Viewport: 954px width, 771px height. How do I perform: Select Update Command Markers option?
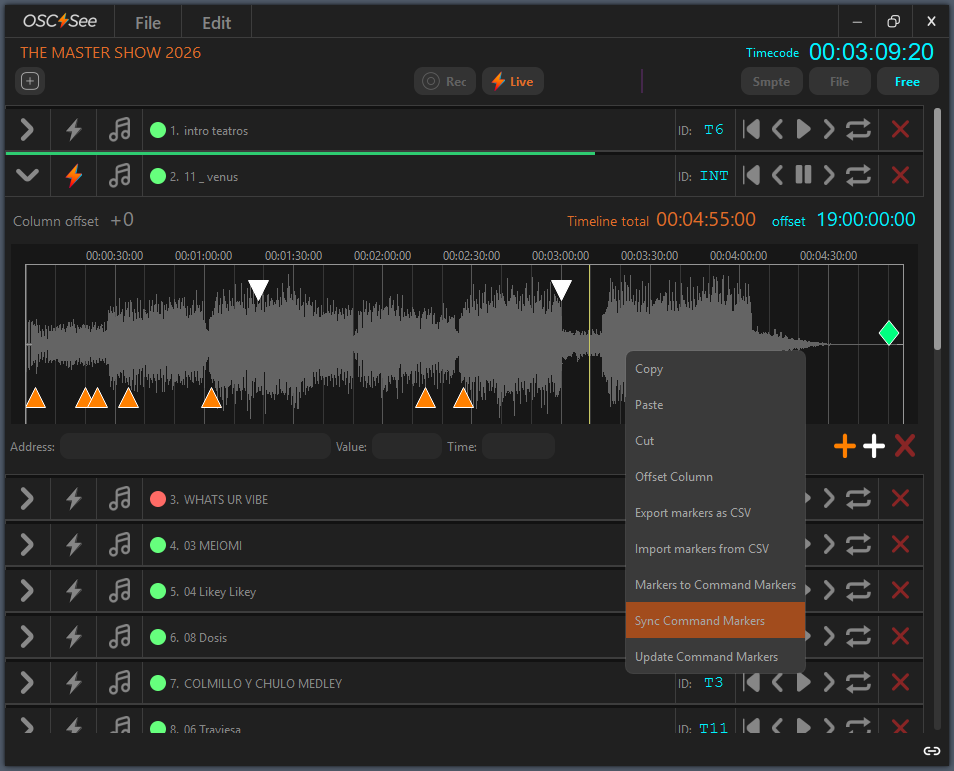point(716,656)
